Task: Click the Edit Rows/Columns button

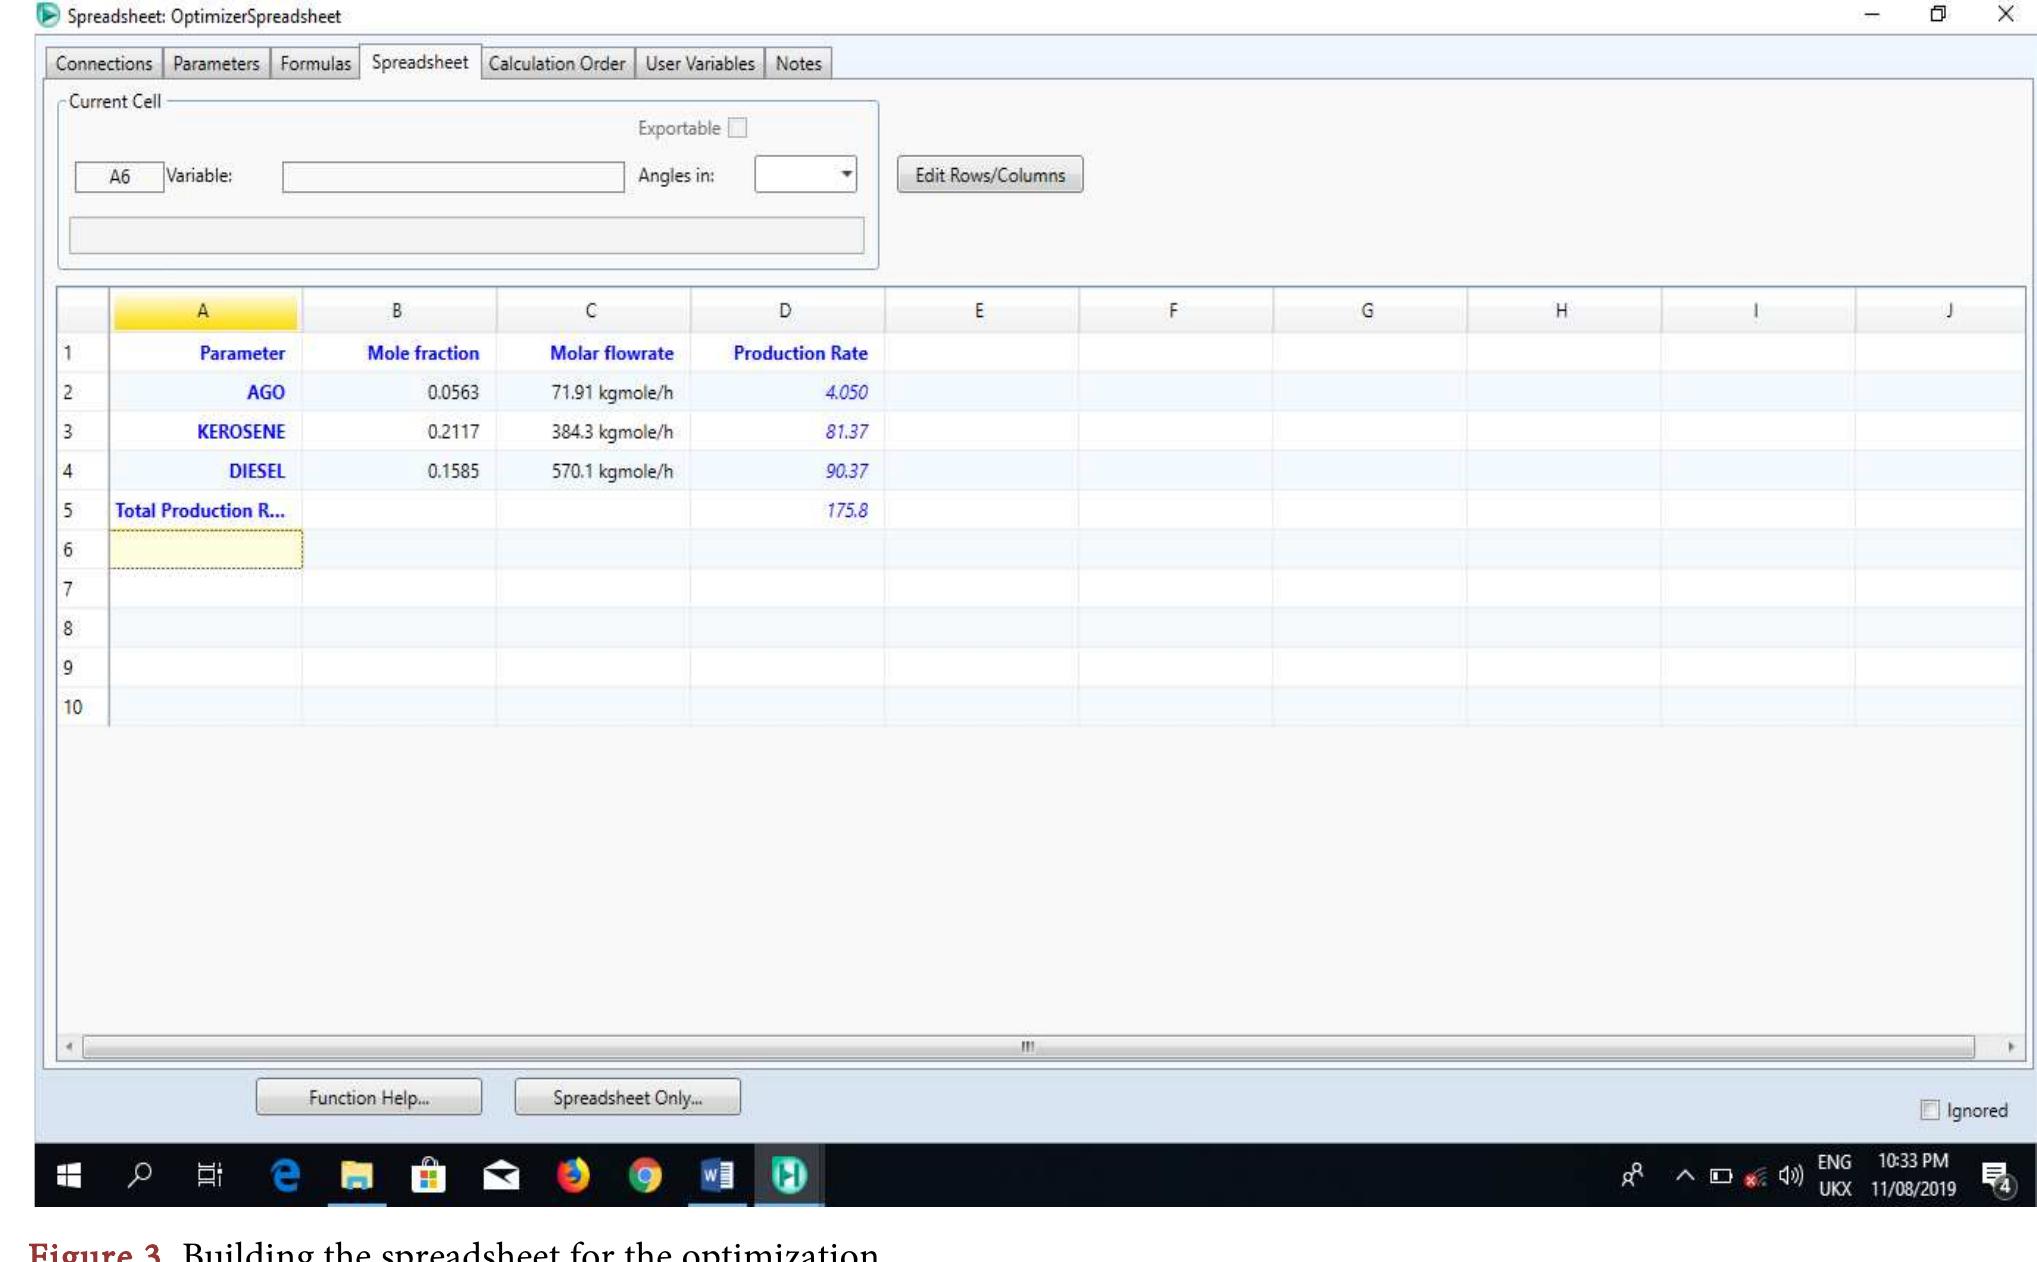Action: [990, 175]
